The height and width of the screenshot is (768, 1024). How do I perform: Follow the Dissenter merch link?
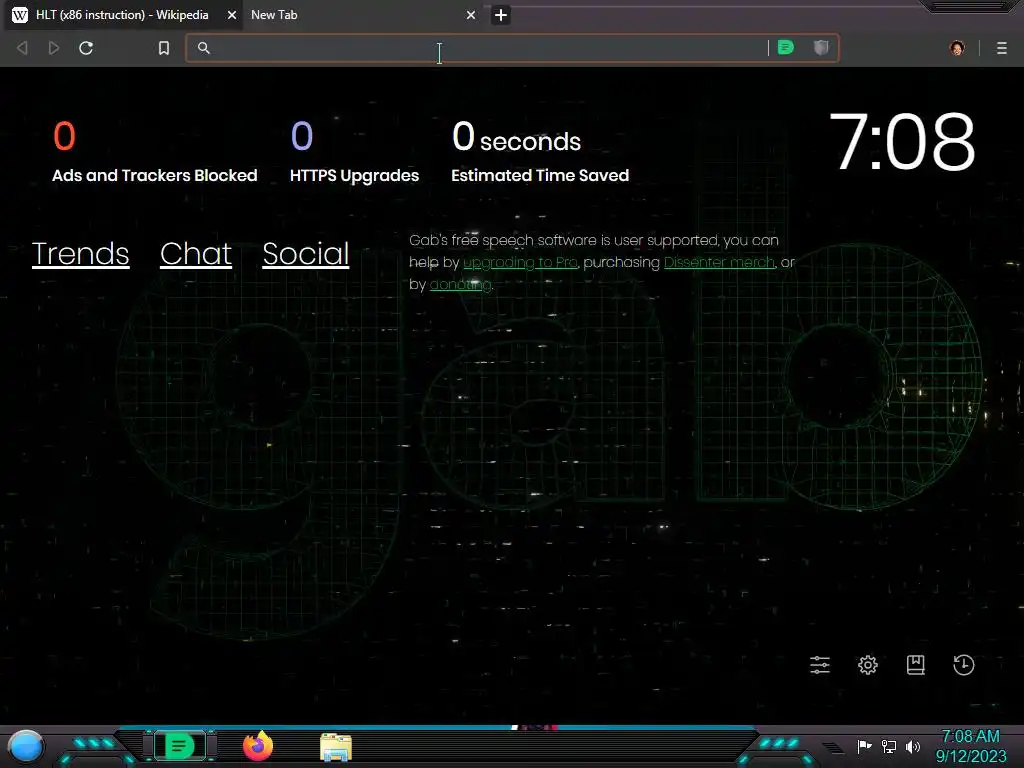tap(719, 263)
